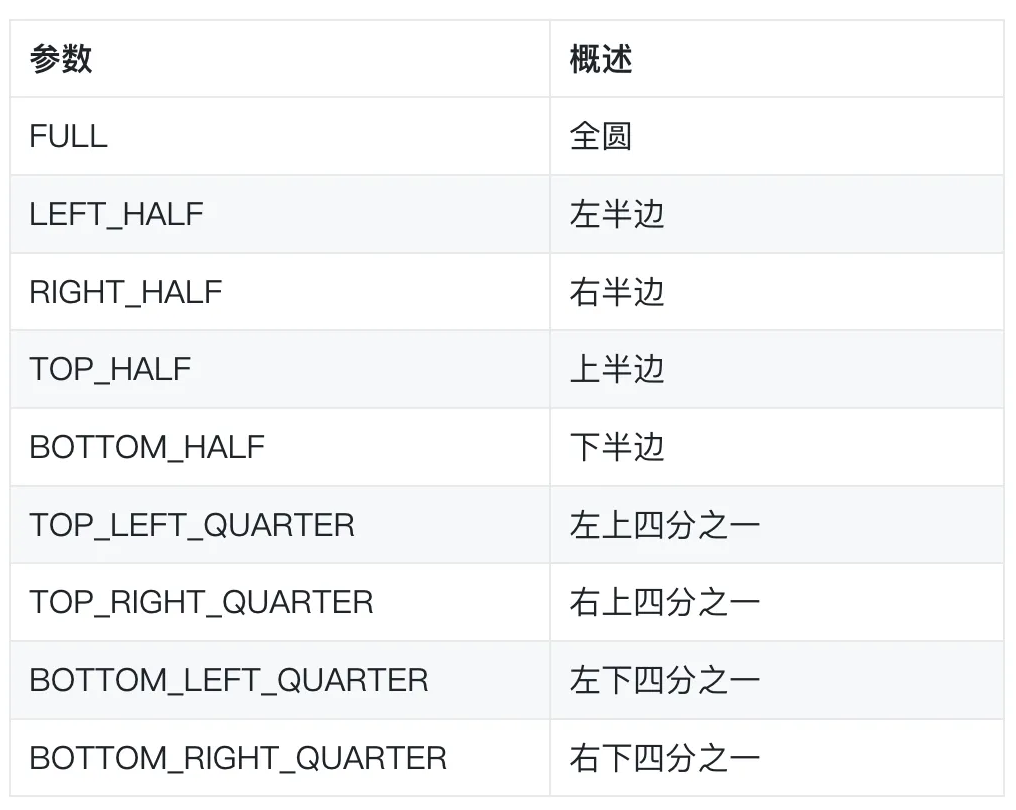The image size is (1016, 810).
Task: Select the BOTTOM_HALF parameter cell
Action: coord(147,447)
